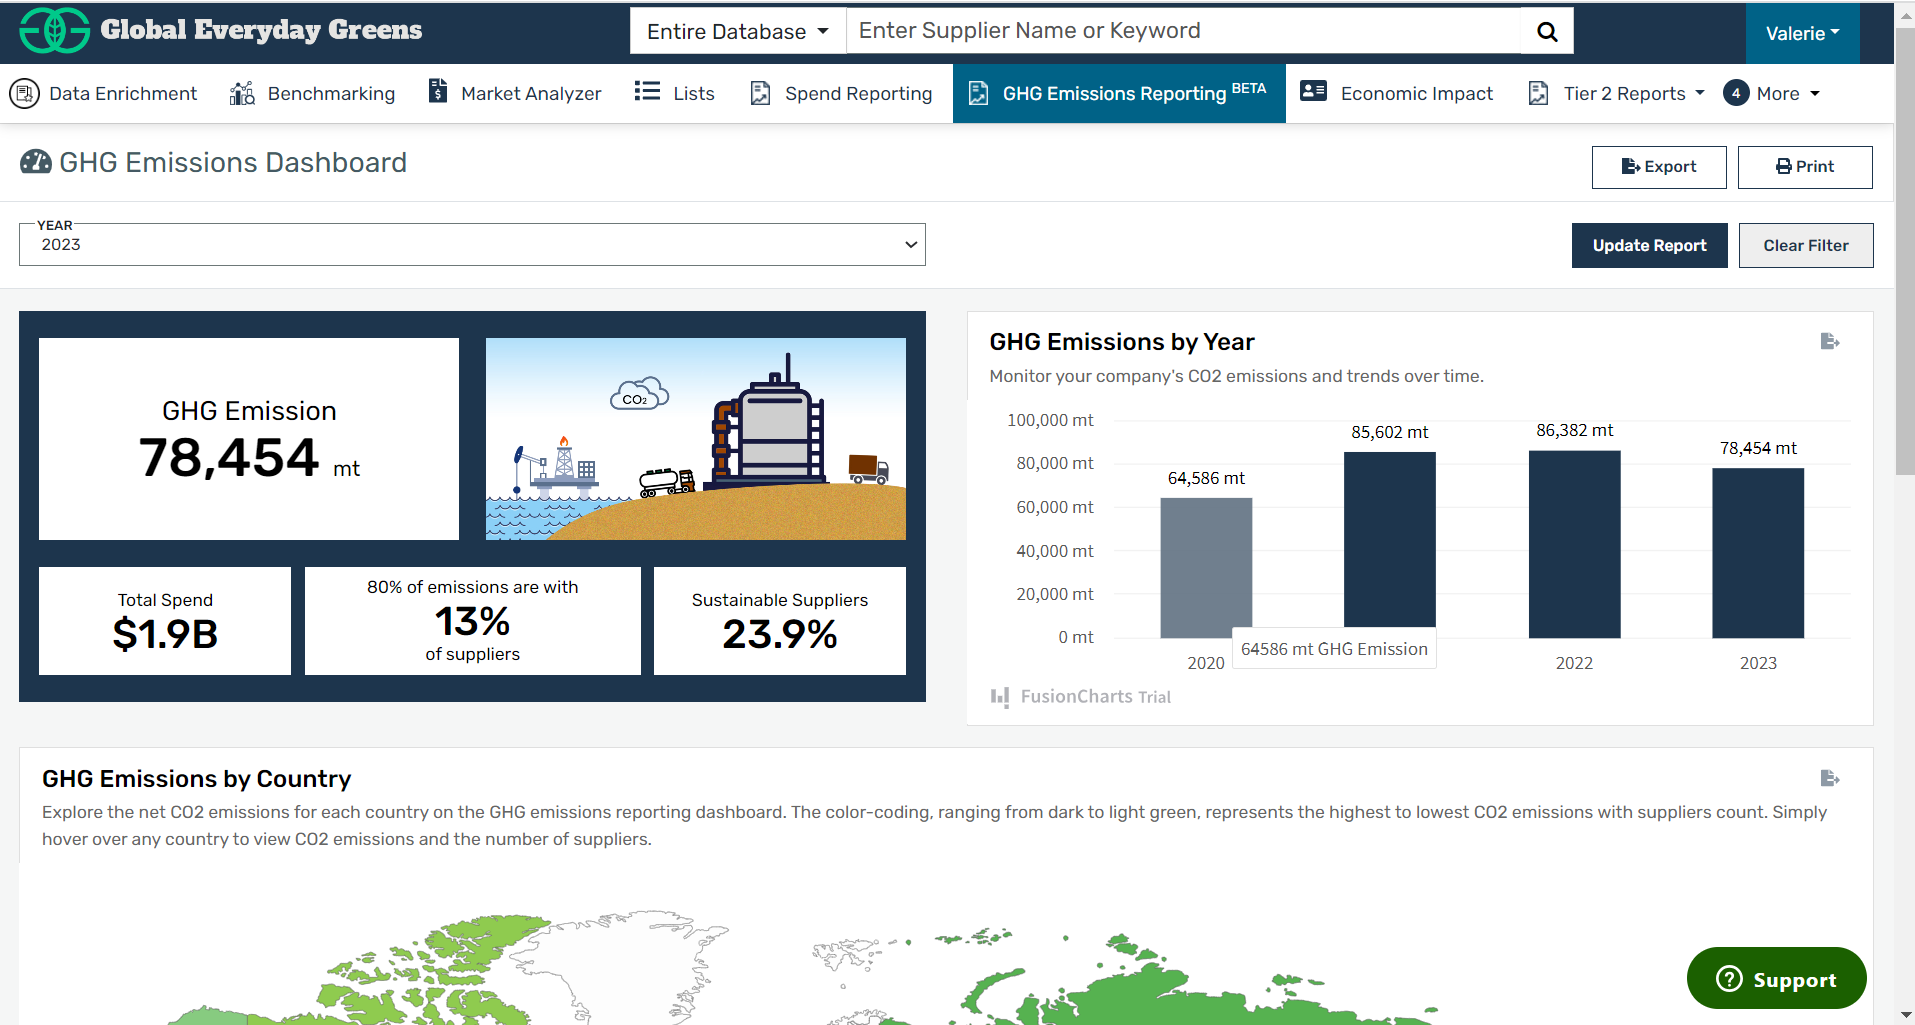This screenshot has width=1915, height=1025.
Task: Open the Lists page
Action: click(x=675, y=94)
